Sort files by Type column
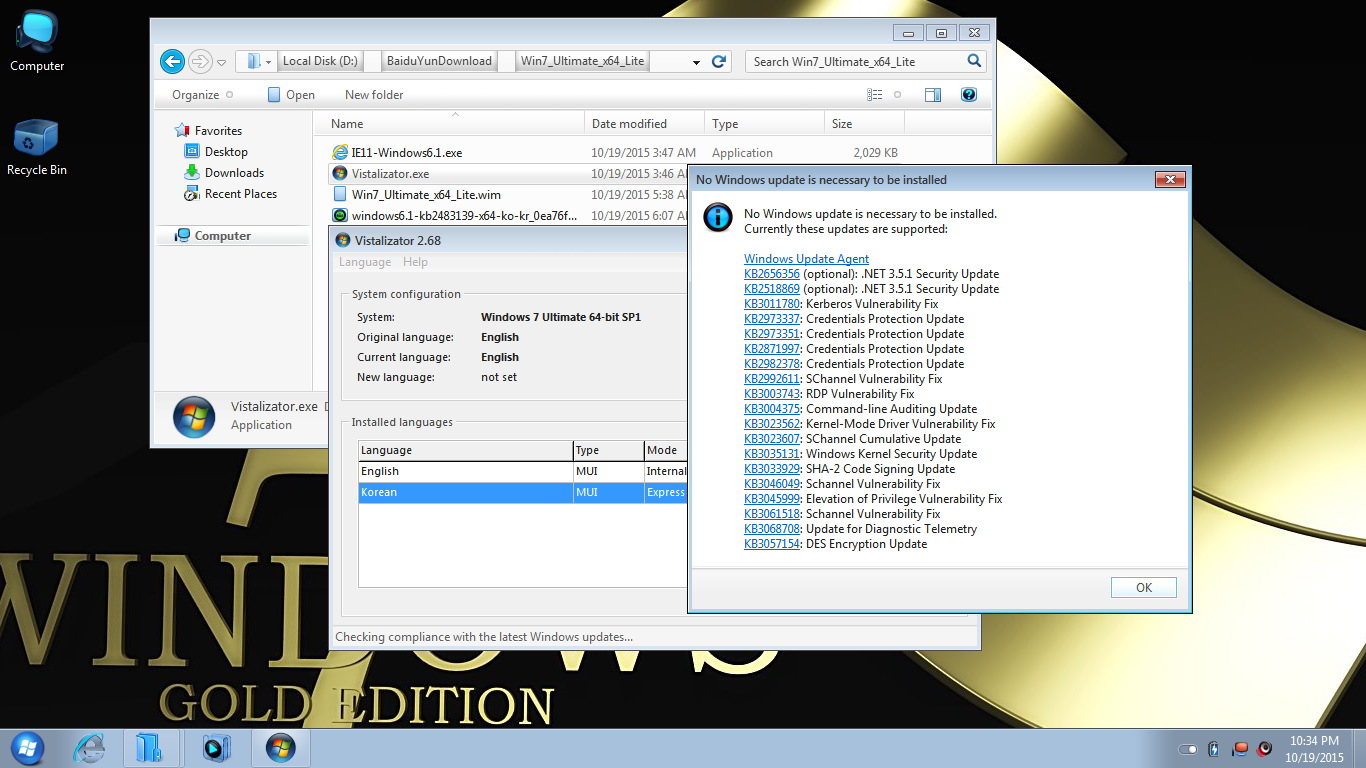Image resolution: width=1366 pixels, height=768 pixels. 764,124
